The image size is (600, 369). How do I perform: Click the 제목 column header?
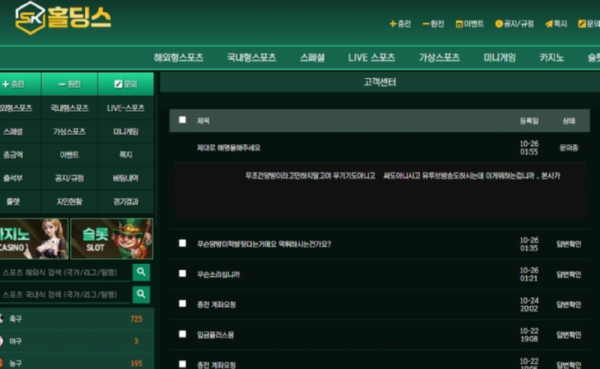203,121
